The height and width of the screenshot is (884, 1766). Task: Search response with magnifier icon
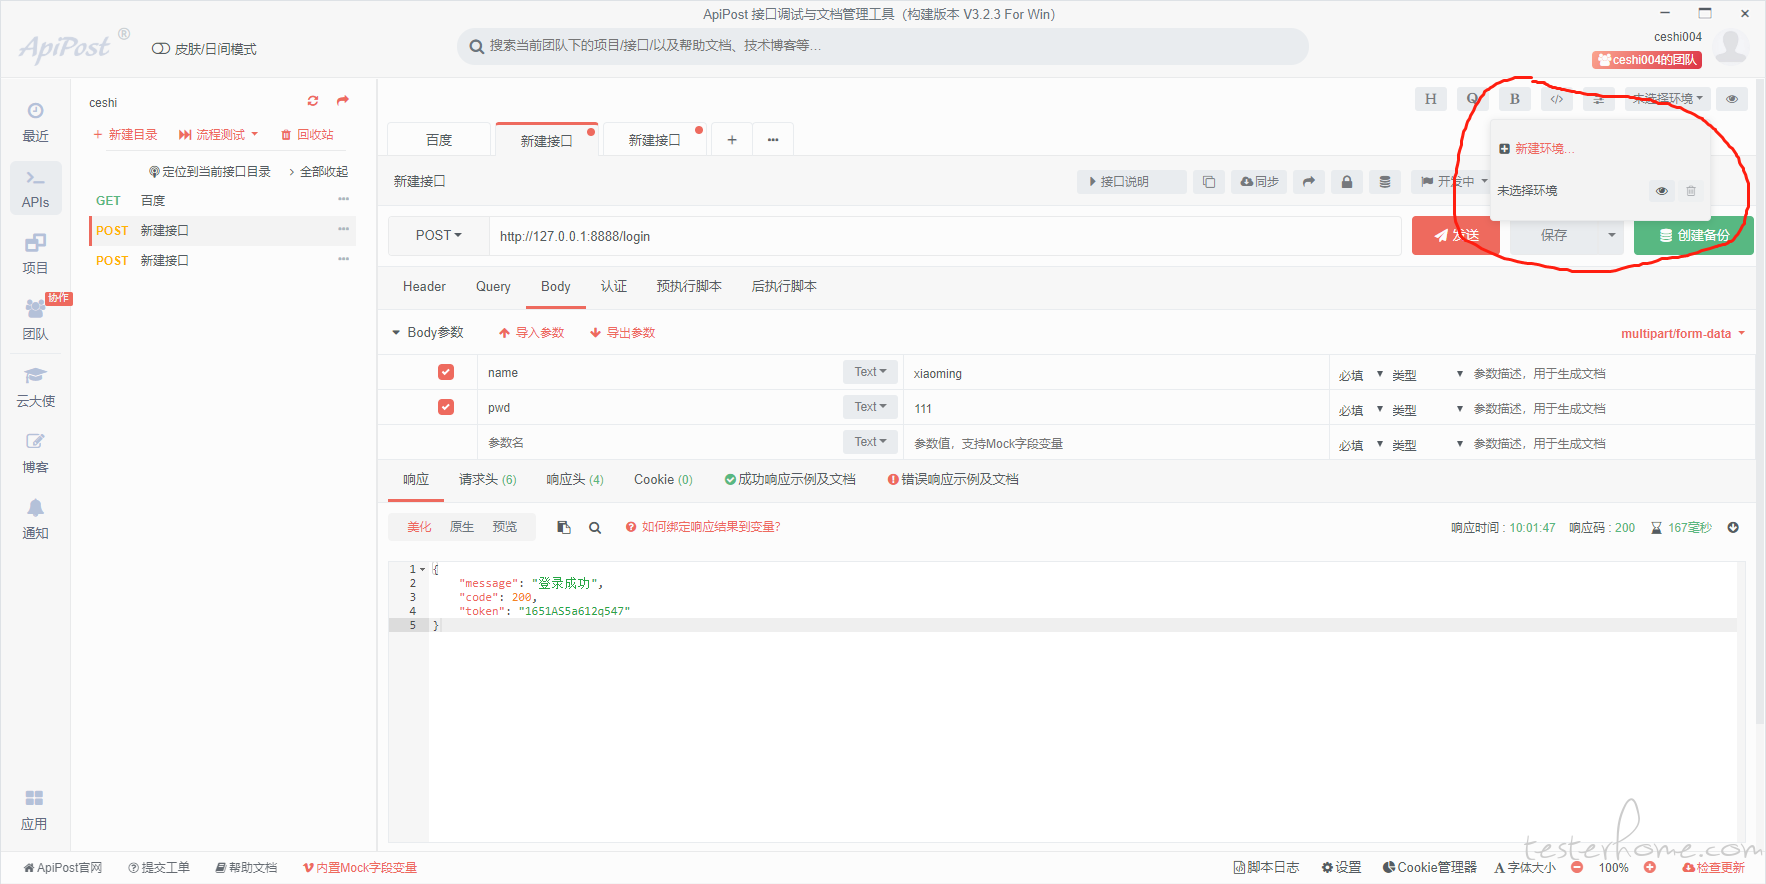[x=595, y=528]
